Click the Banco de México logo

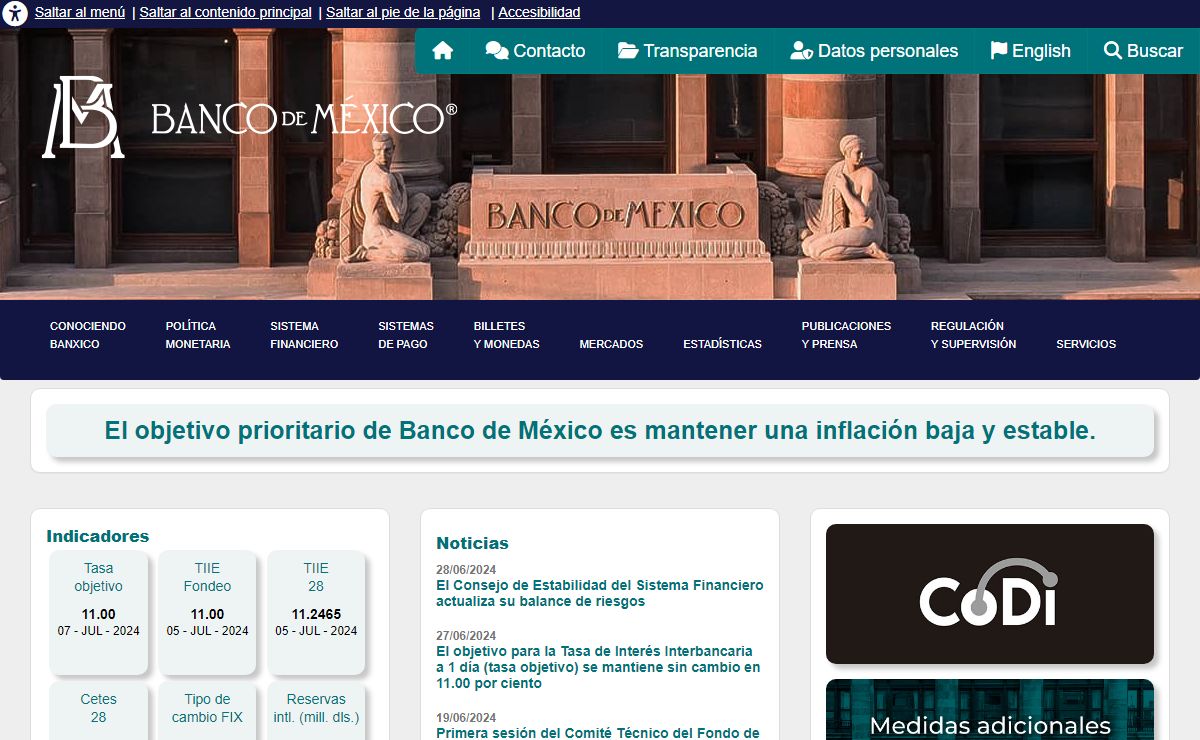pyautogui.click(x=249, y=117)
